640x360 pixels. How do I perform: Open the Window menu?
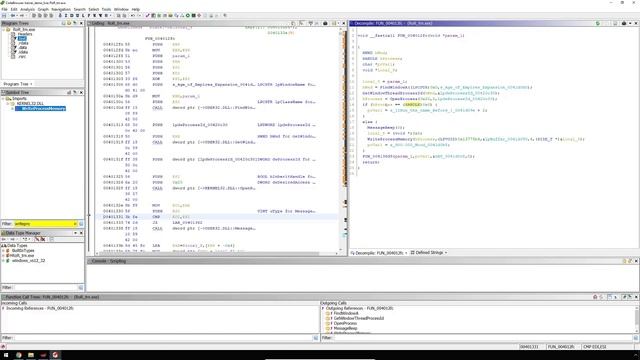(x=121, y=9)
